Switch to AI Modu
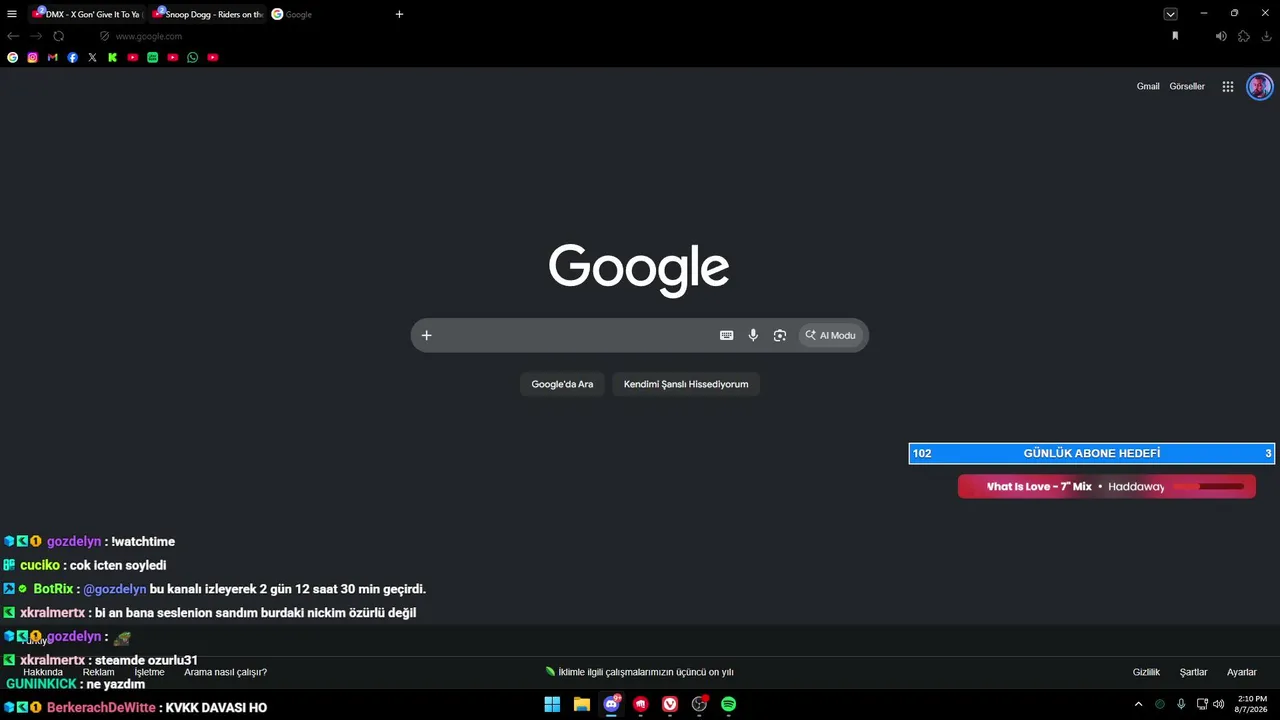Viewport: 1280px width, 720px height. point(831,335)
